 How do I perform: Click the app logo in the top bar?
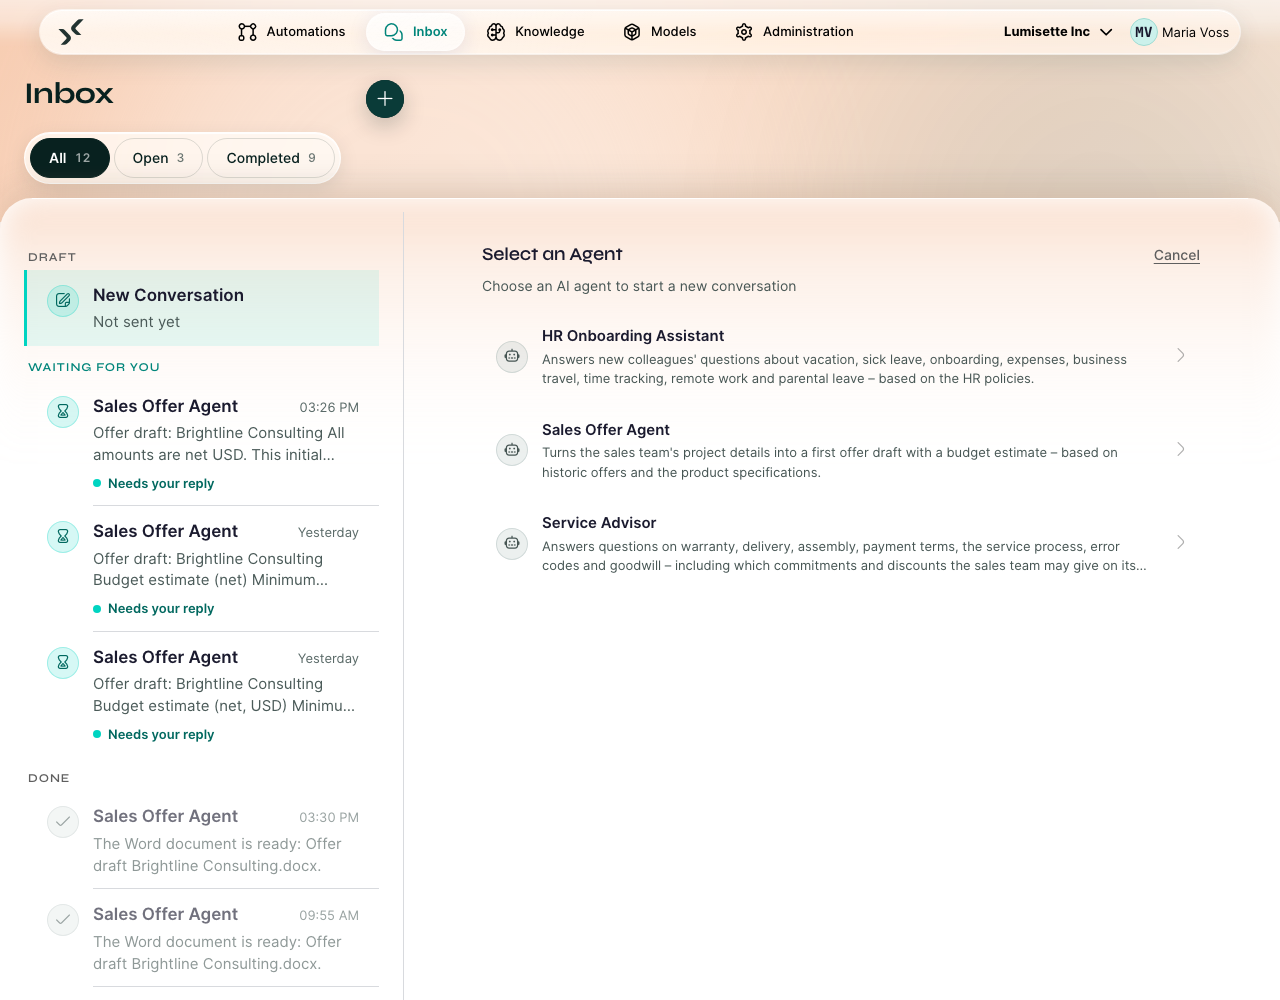pos(70,32)
